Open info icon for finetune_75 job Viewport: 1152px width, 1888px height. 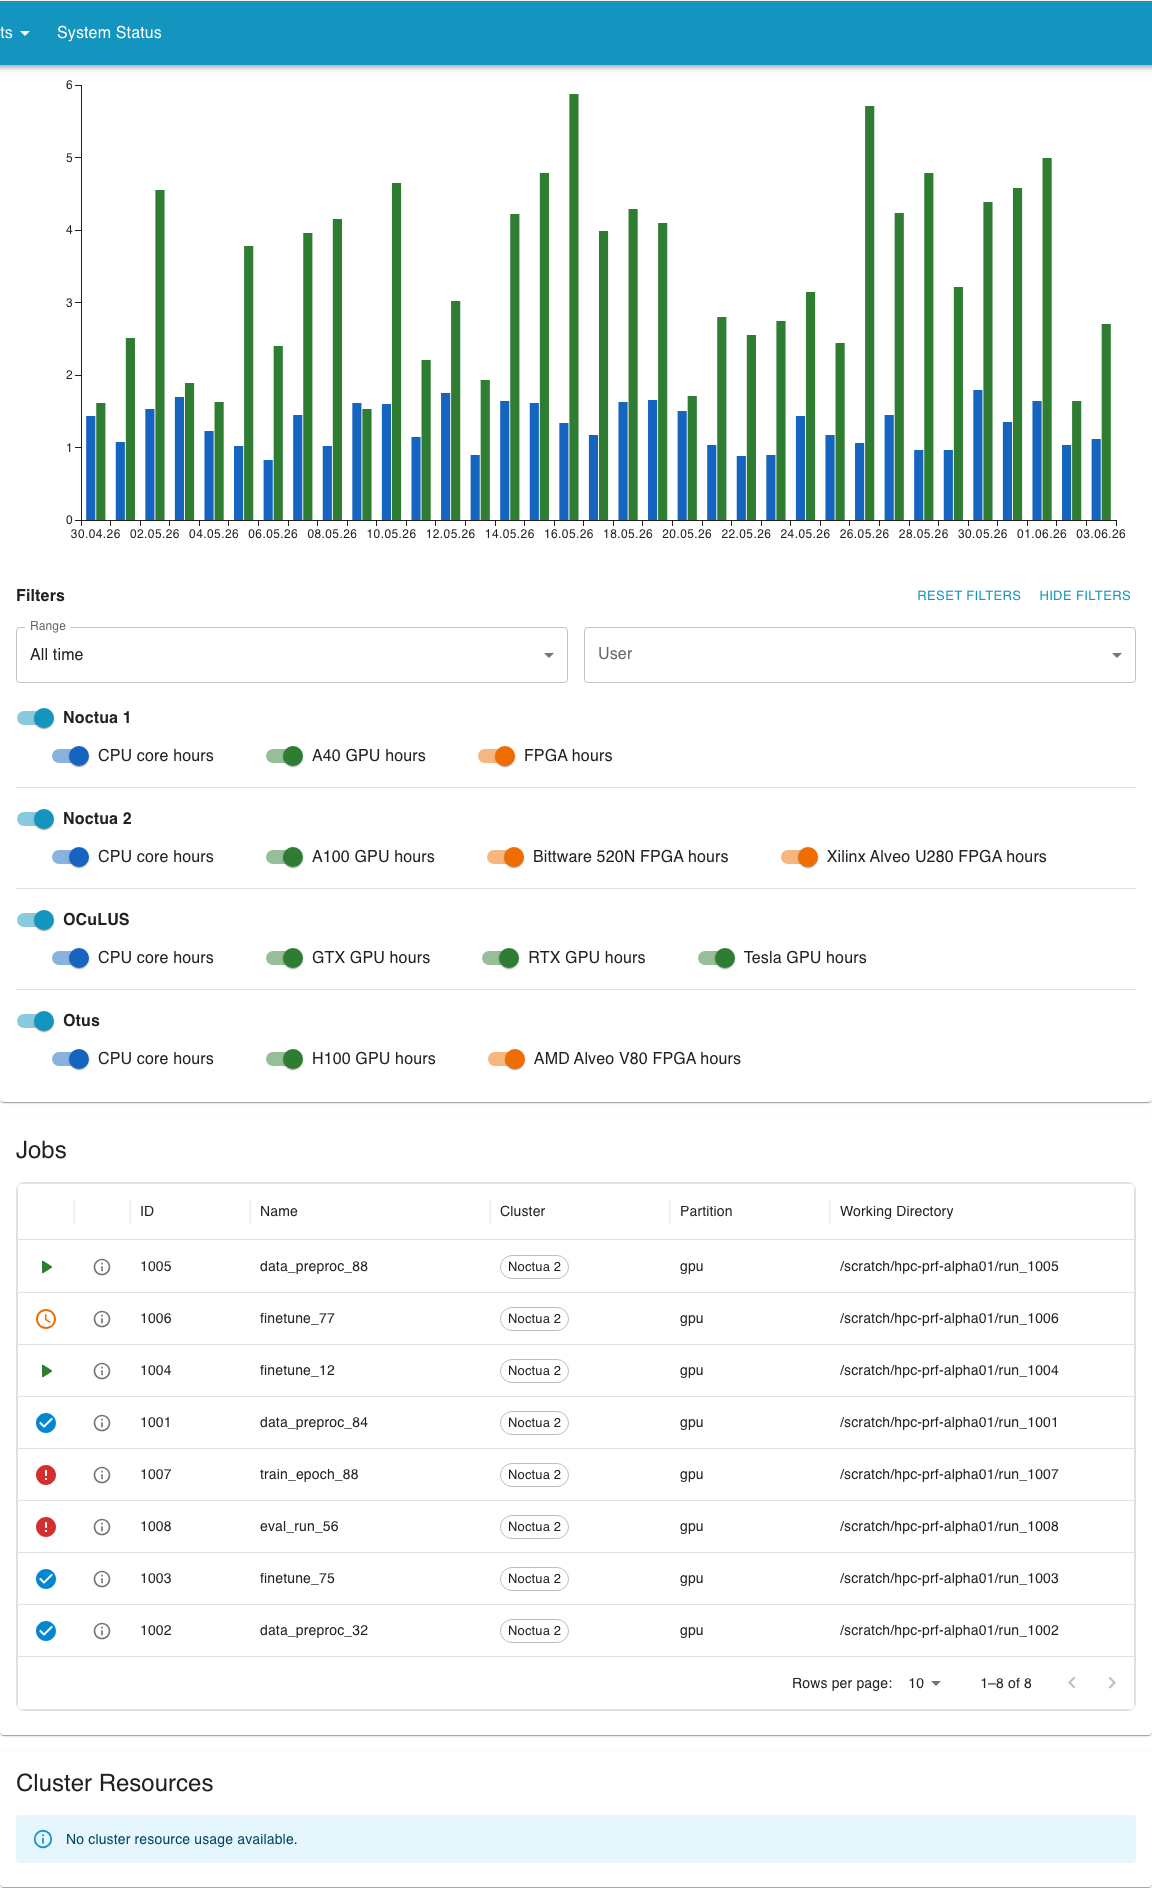[x=102, y=1579]
